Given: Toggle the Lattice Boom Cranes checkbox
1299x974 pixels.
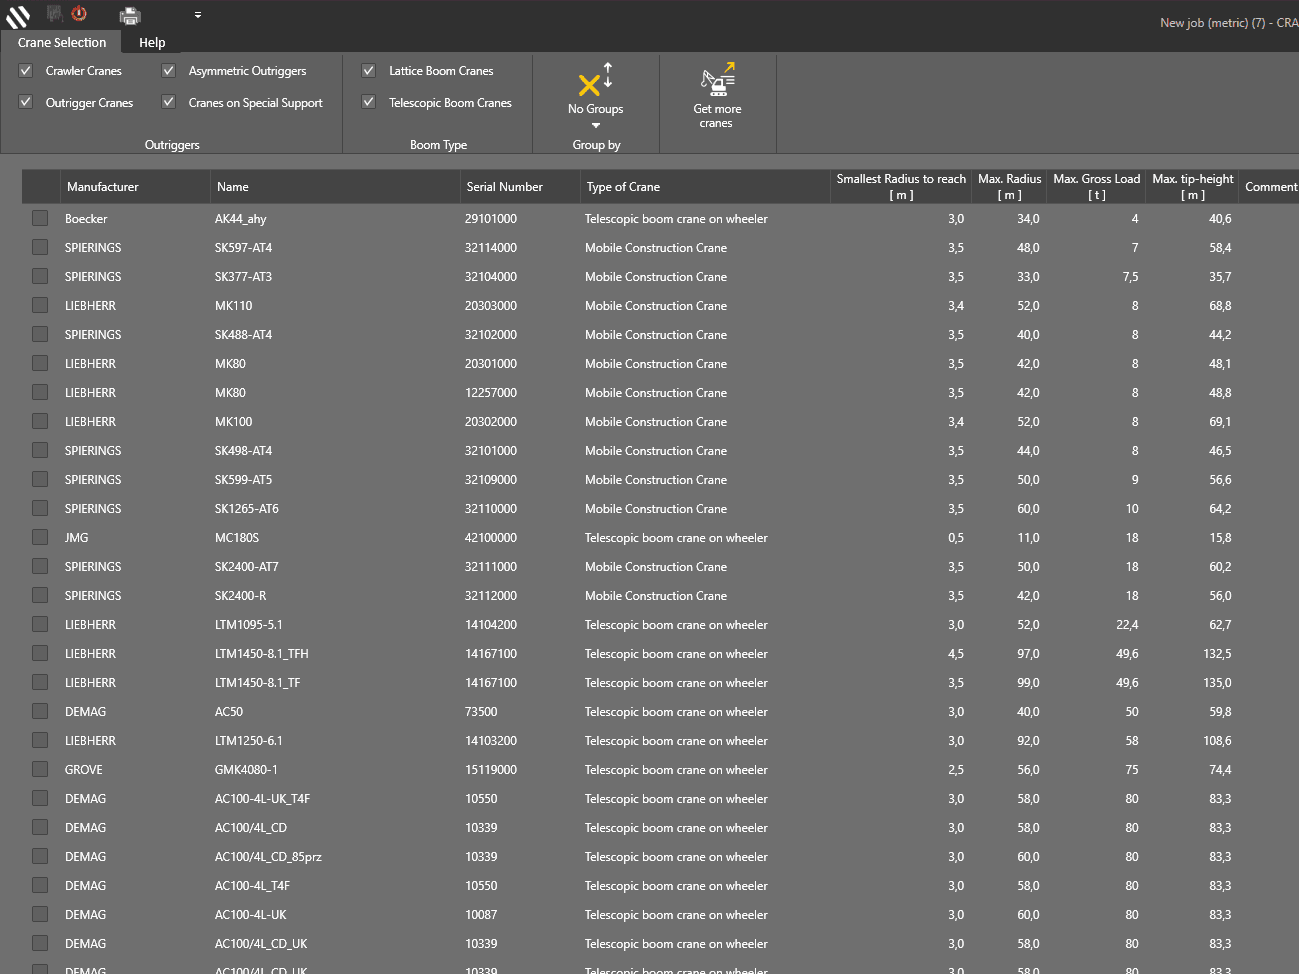Looking at the screenshot, I should click(369, 70).
